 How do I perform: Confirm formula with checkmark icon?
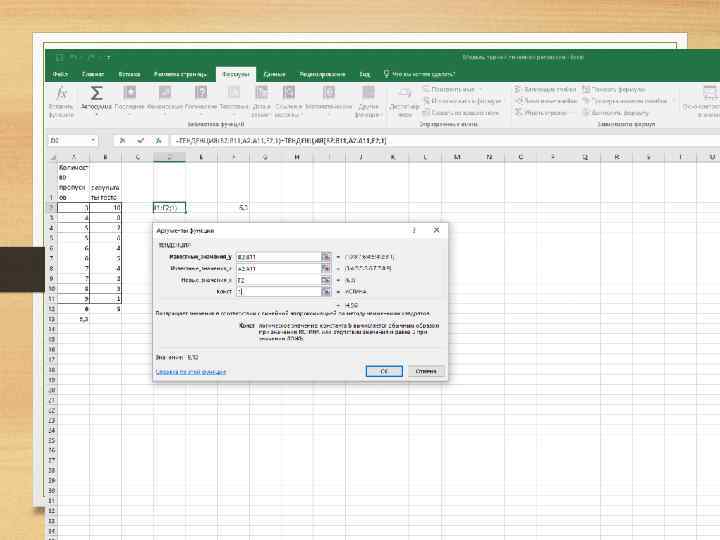point(141,141)
